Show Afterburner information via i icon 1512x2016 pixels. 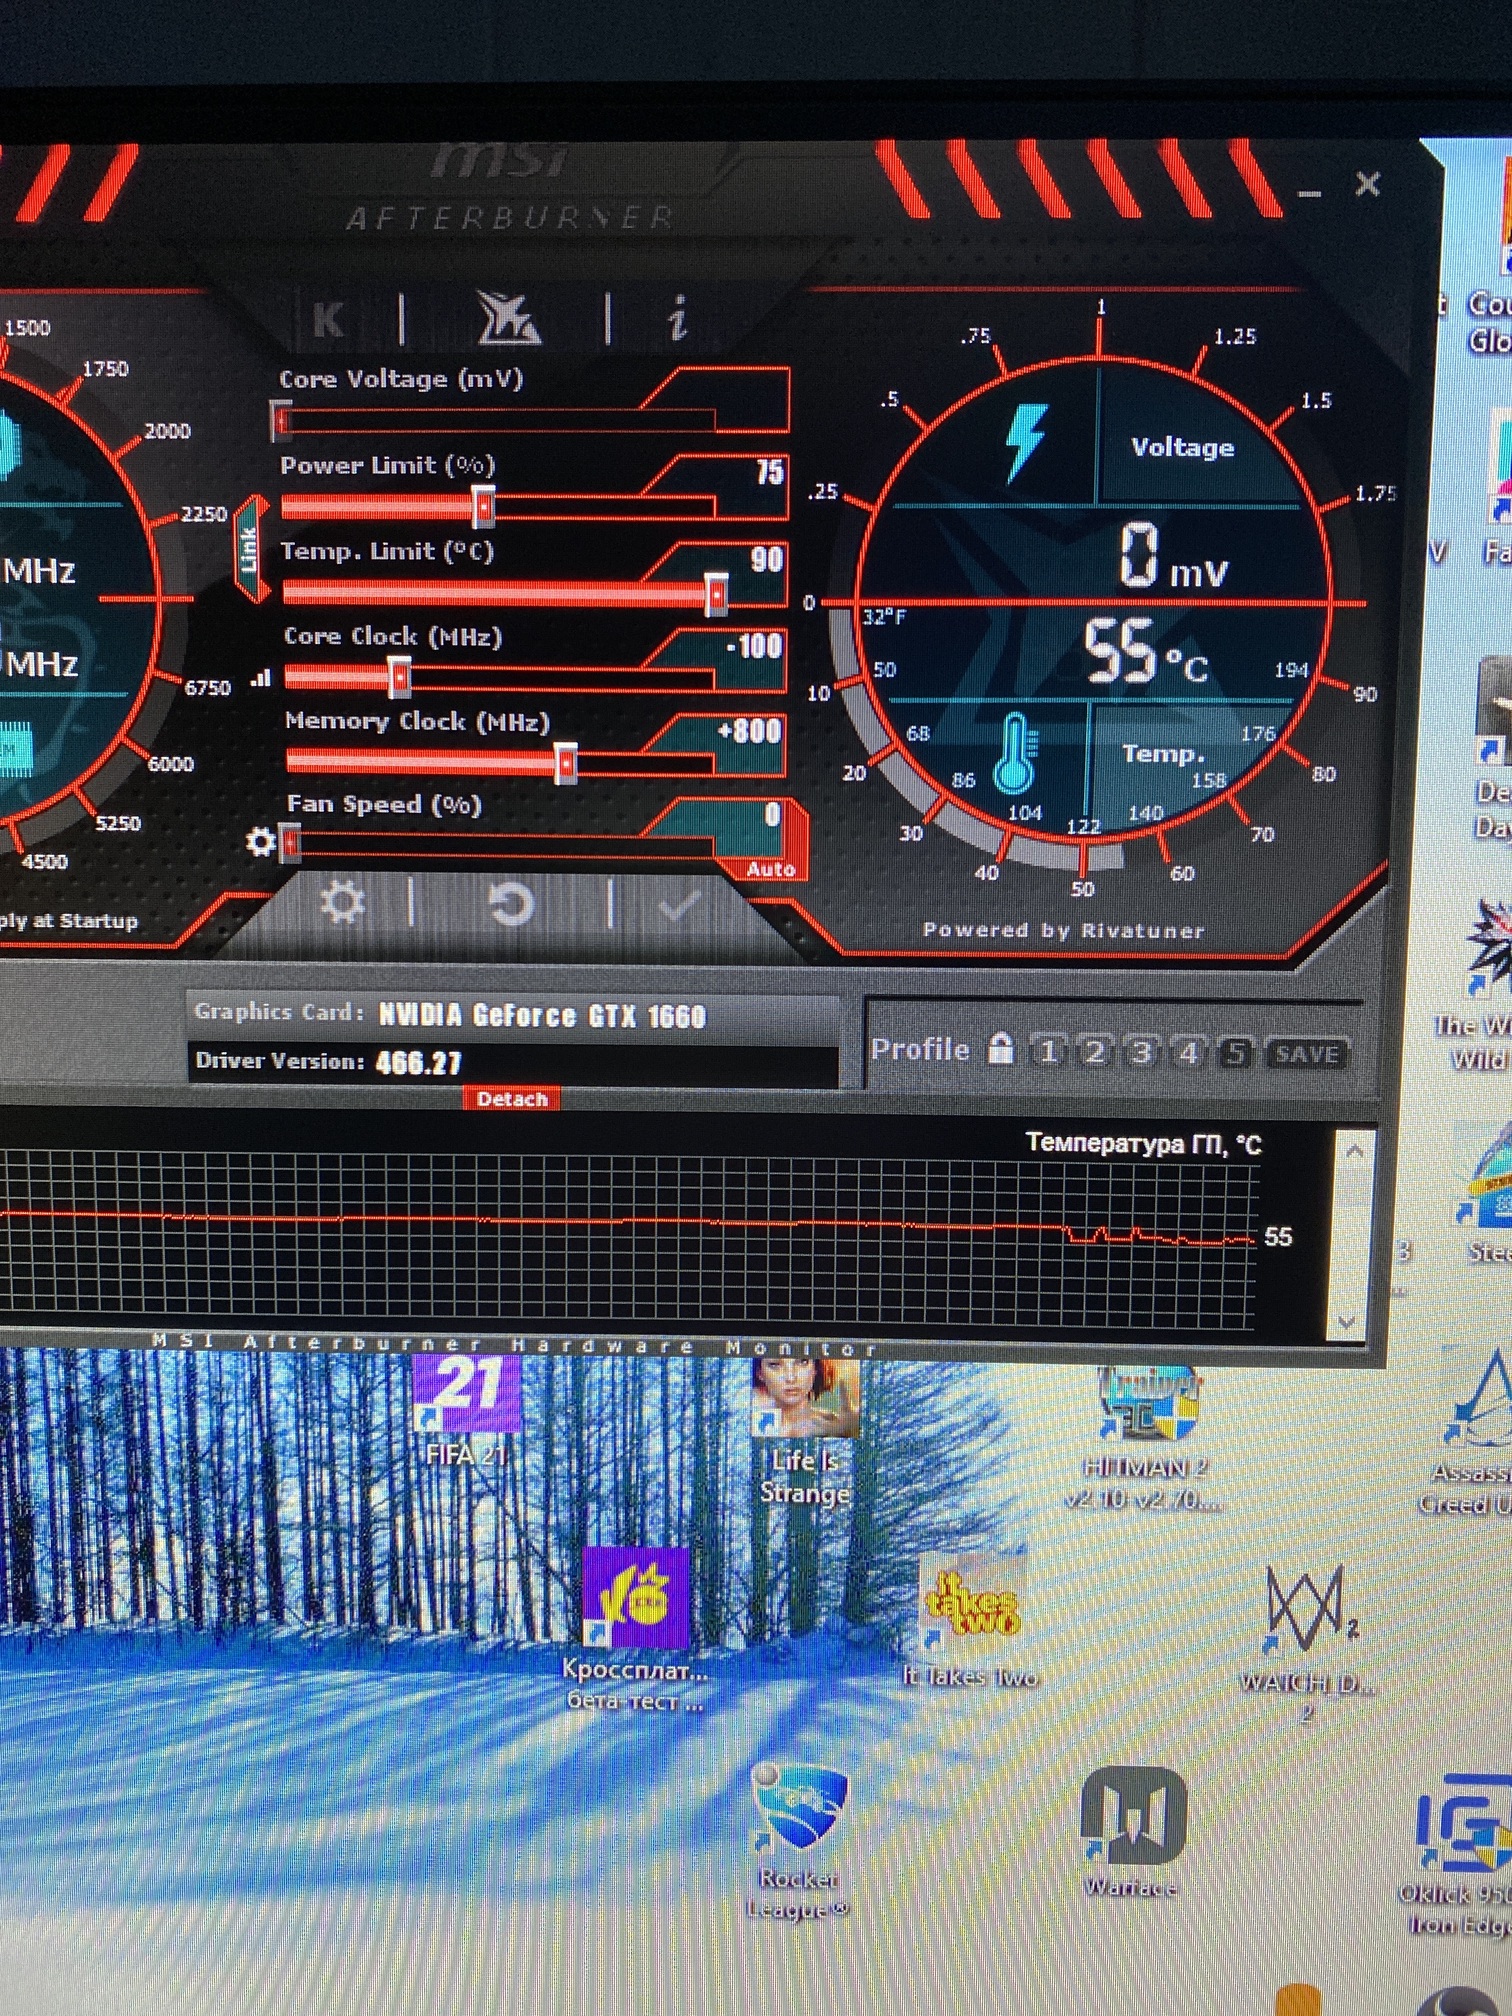click(x=679, y=318)
